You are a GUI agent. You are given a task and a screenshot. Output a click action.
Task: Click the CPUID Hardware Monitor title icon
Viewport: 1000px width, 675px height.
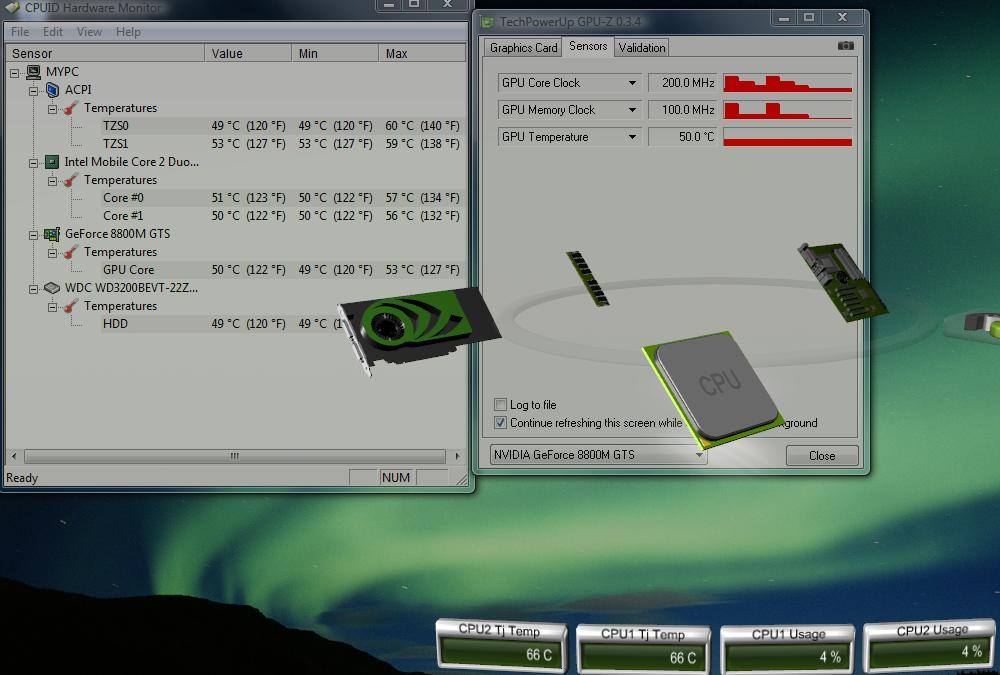pos(12,8)
